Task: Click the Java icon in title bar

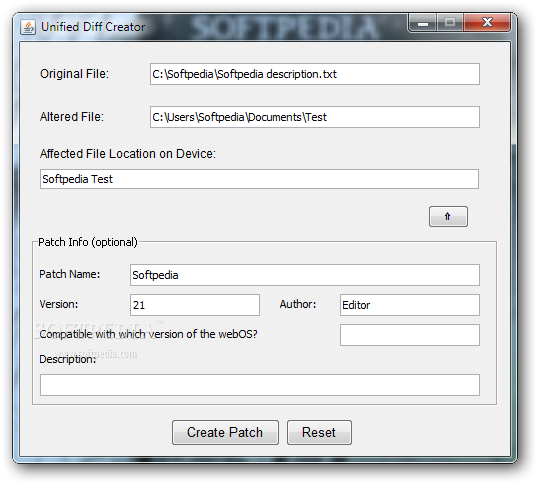Action: pyautogui.click(x=28, y=27)
